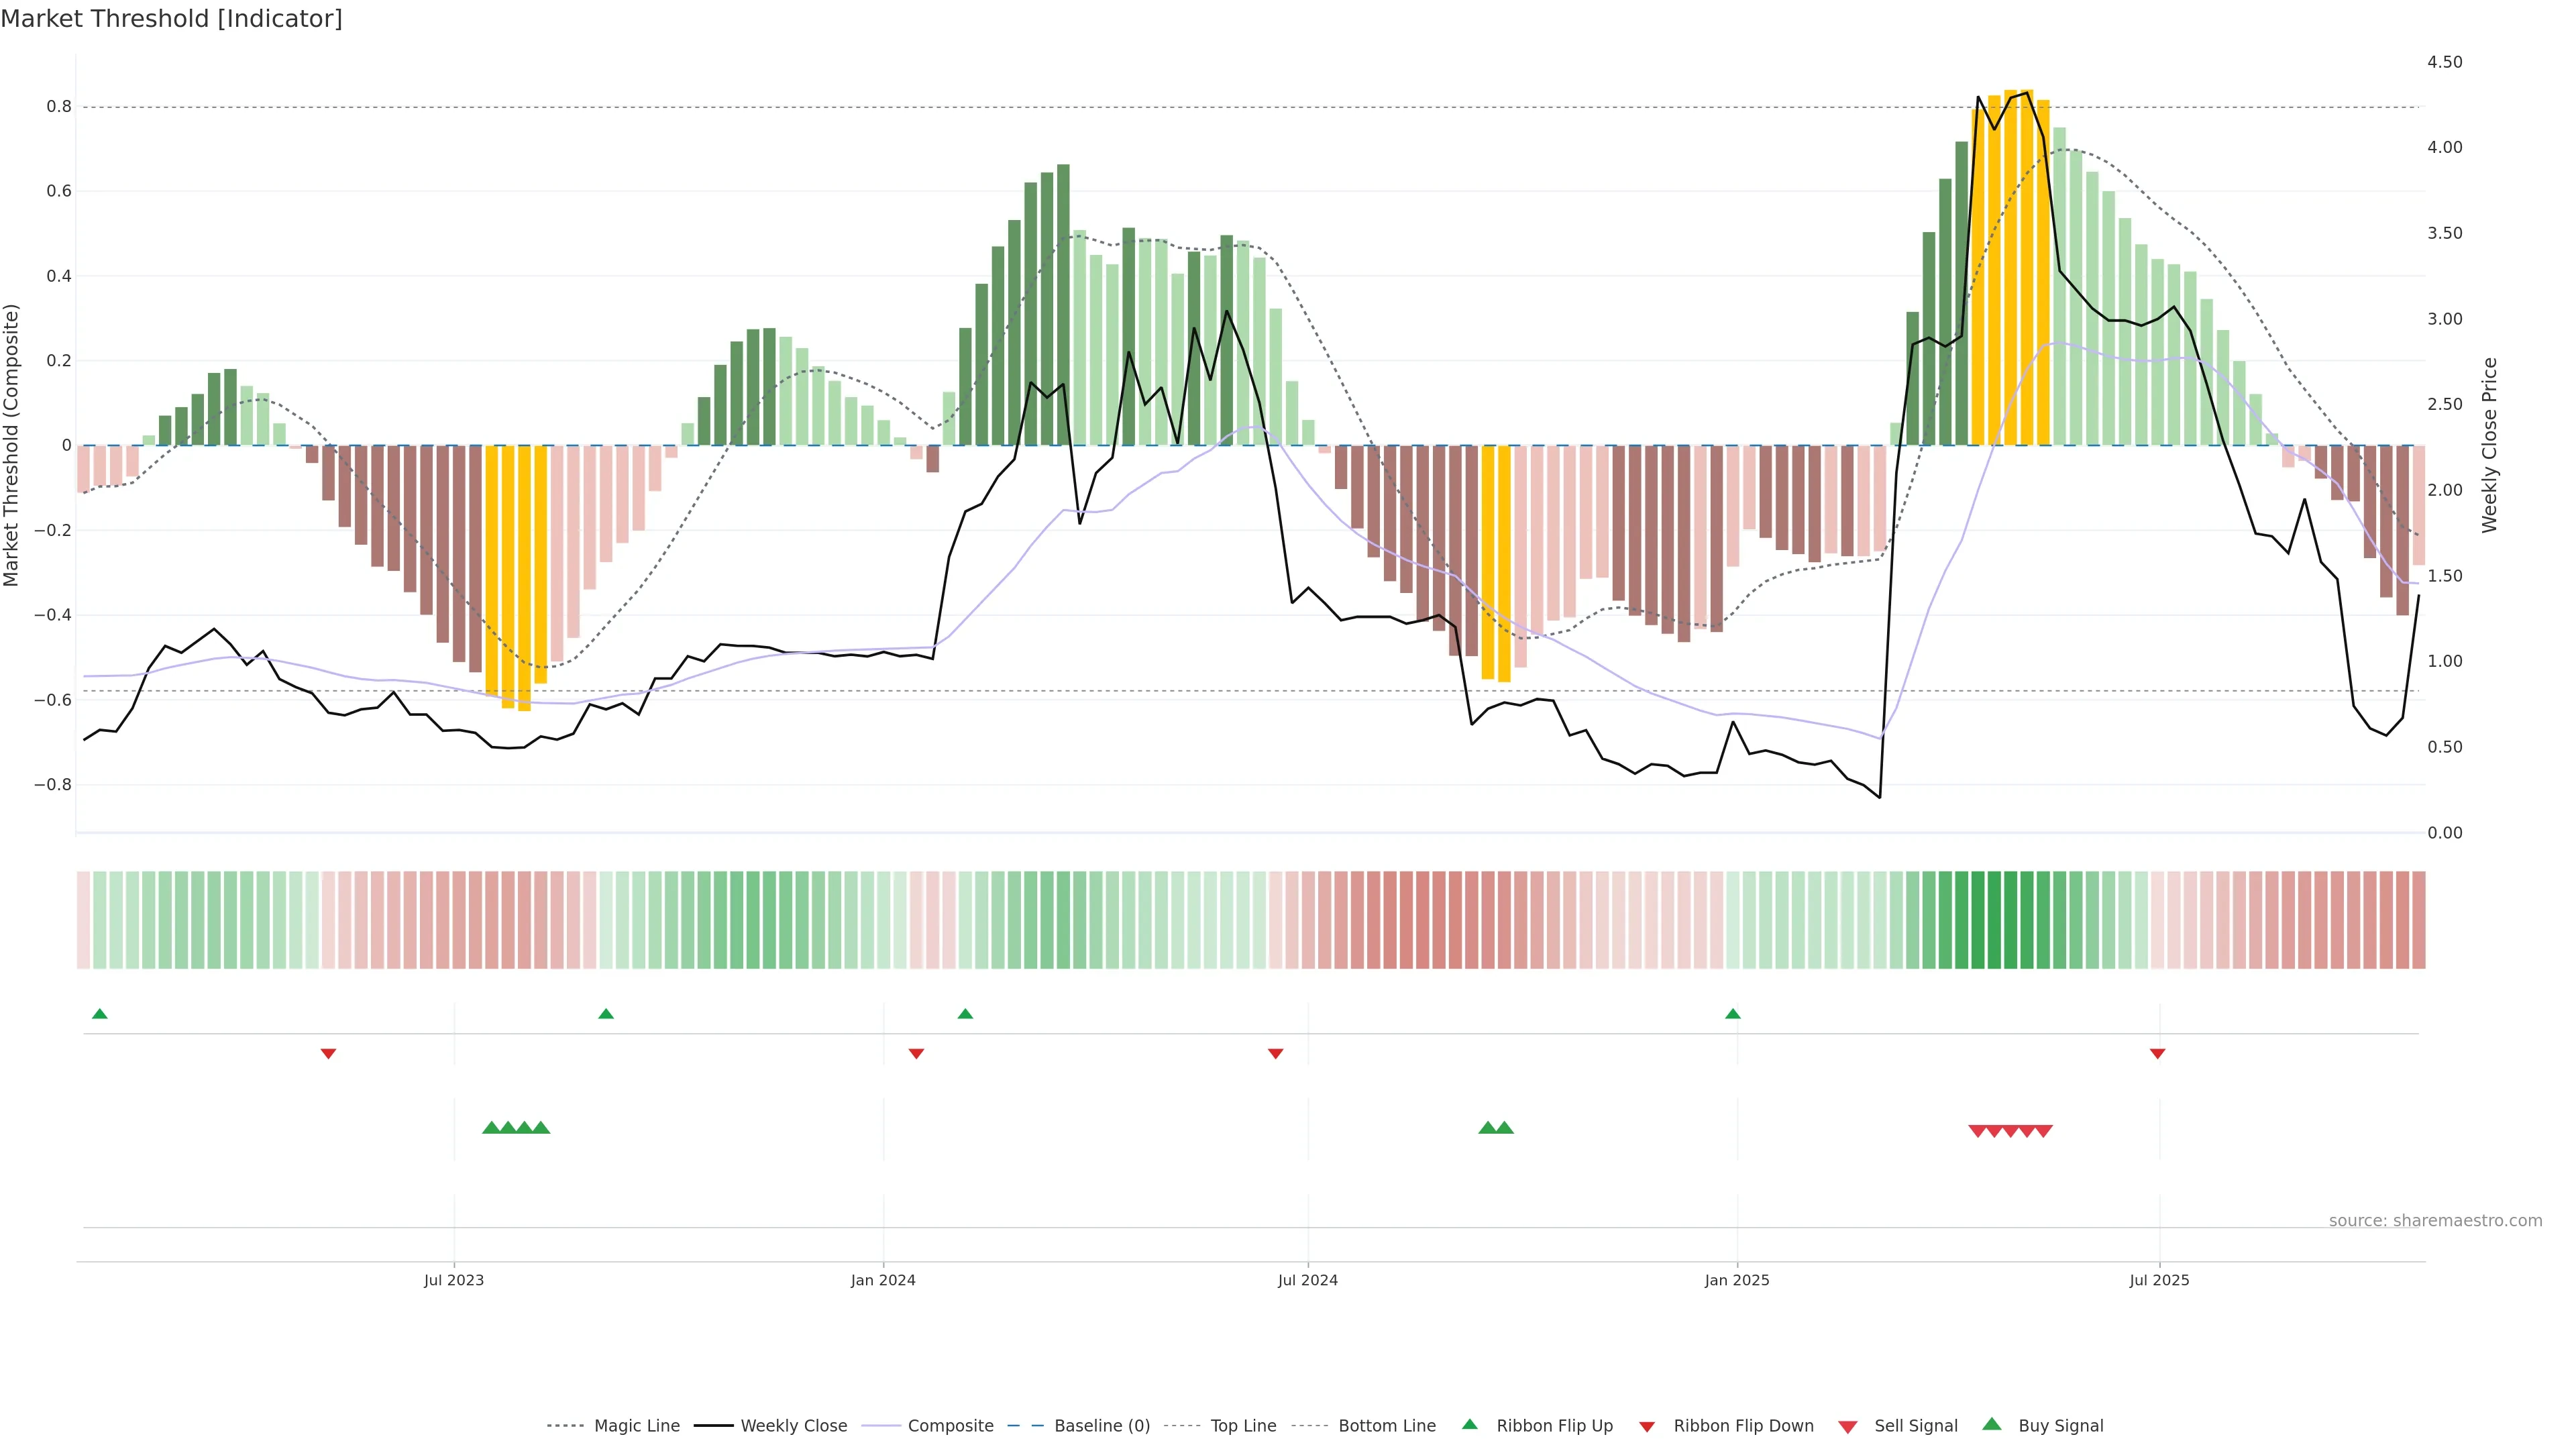Click the Ribbon Flip Up legend label
This screenshot has width=2576, height=1449.
pos(1554,1426)
